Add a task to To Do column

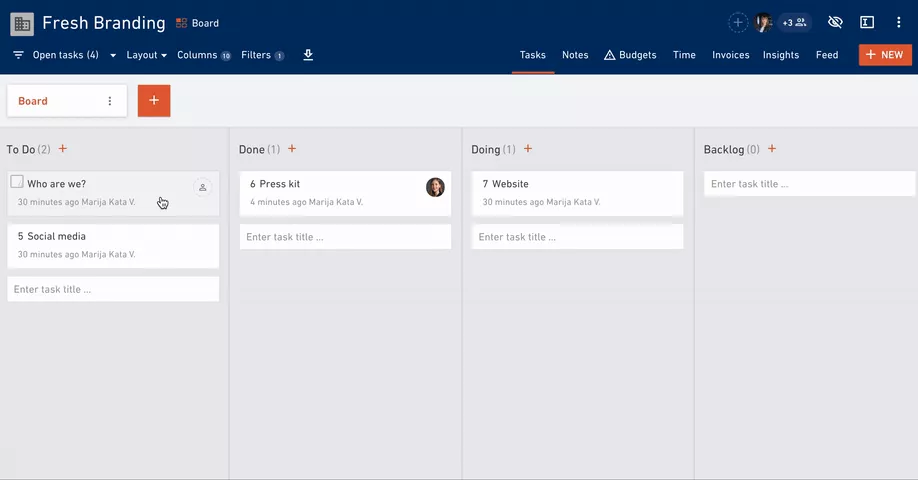point(63,149)
